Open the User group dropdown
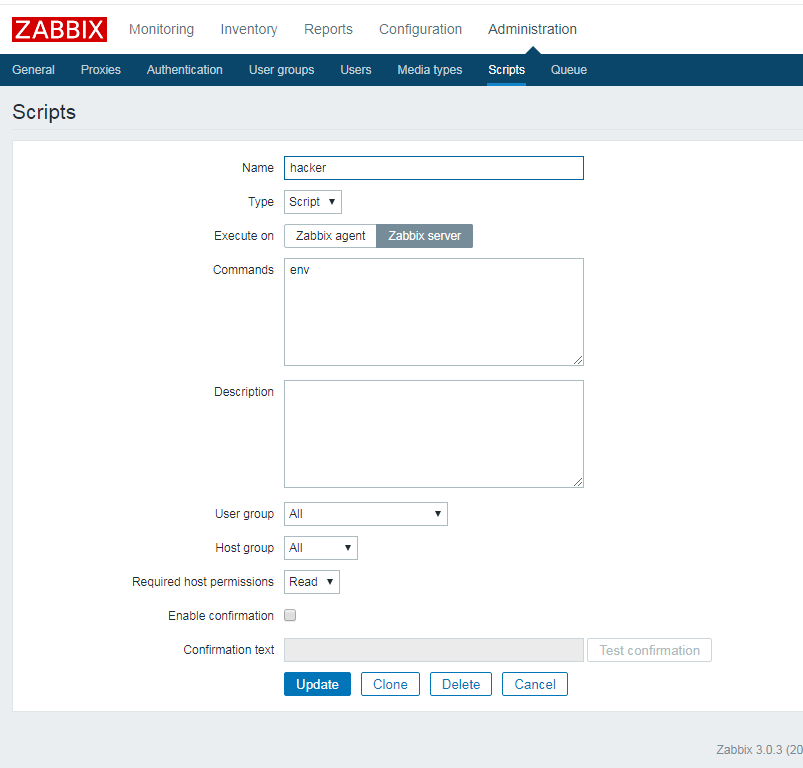 [366, 514]
